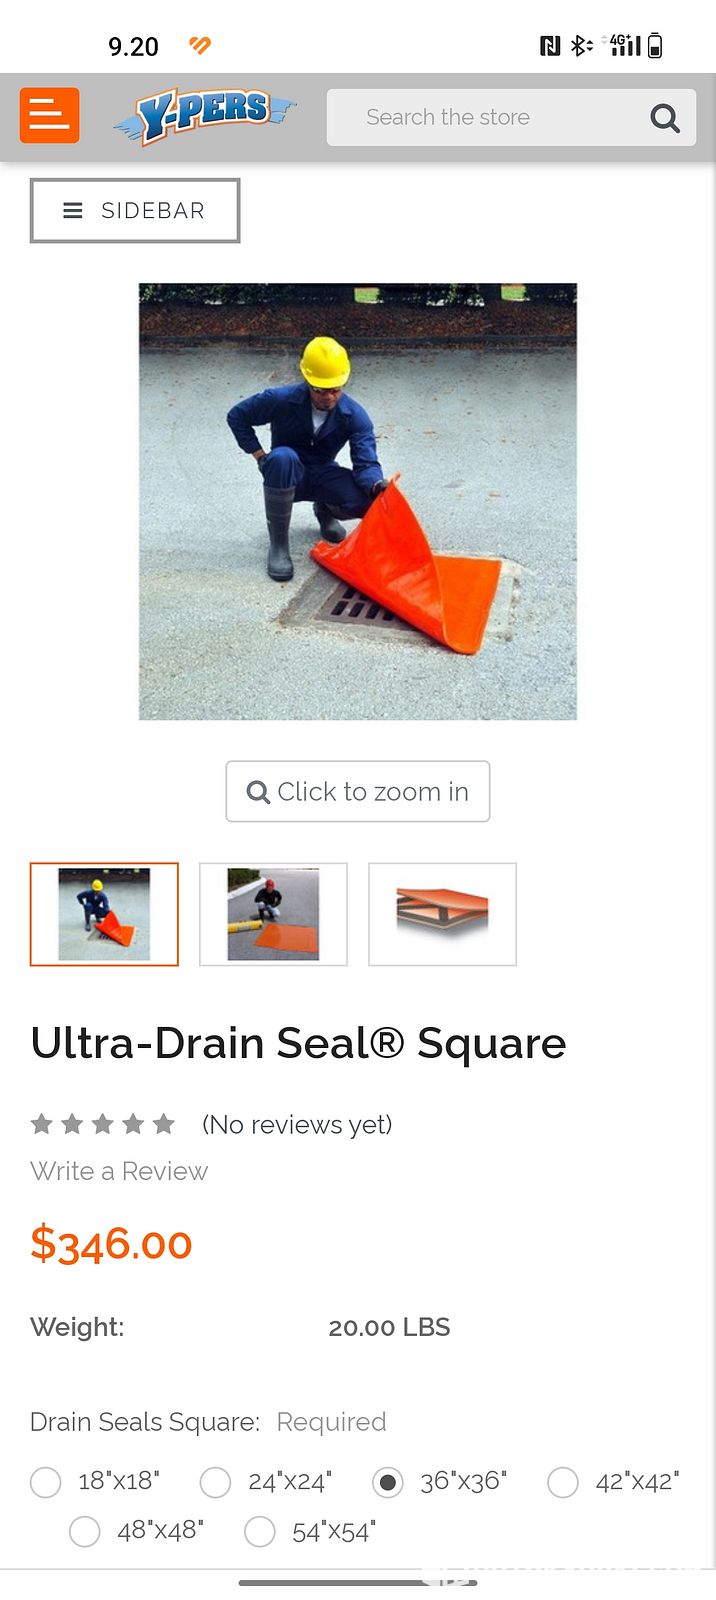Tap the NFC status icon
The height and width of the screenshot is (1600, 716).
[550, 45]
